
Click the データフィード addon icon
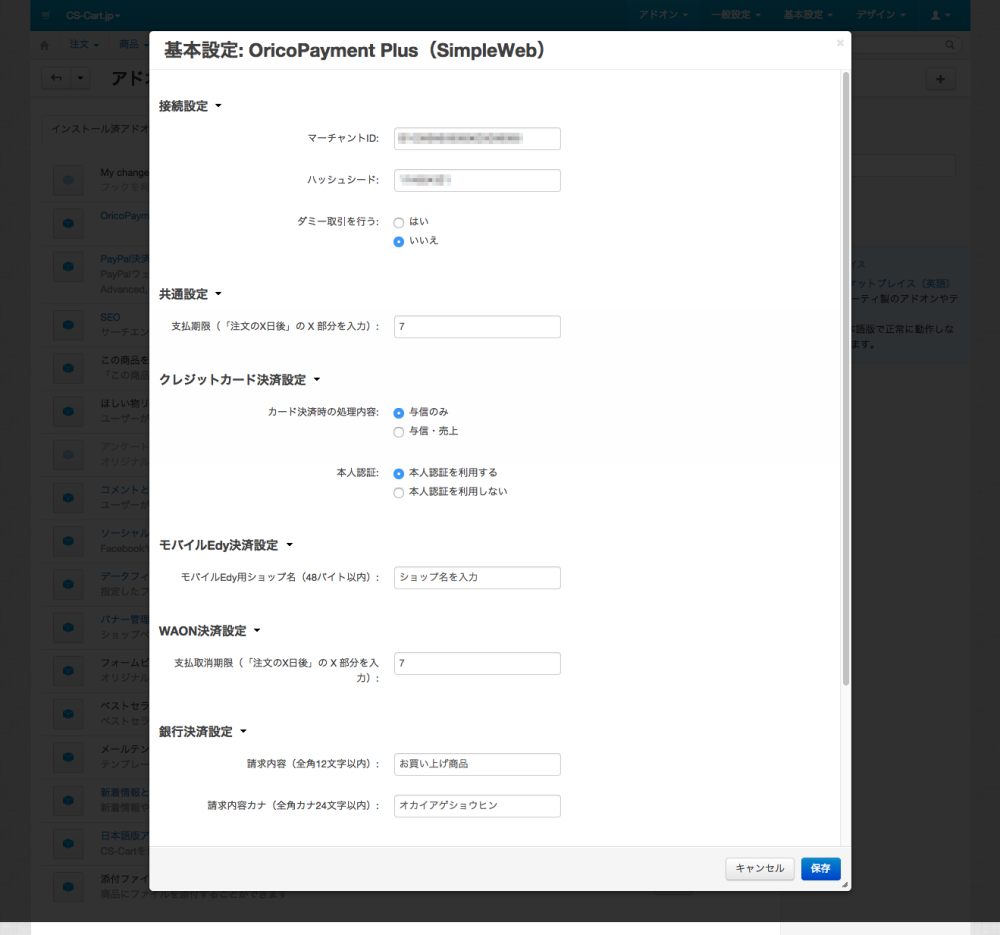[x=68, y=584]
